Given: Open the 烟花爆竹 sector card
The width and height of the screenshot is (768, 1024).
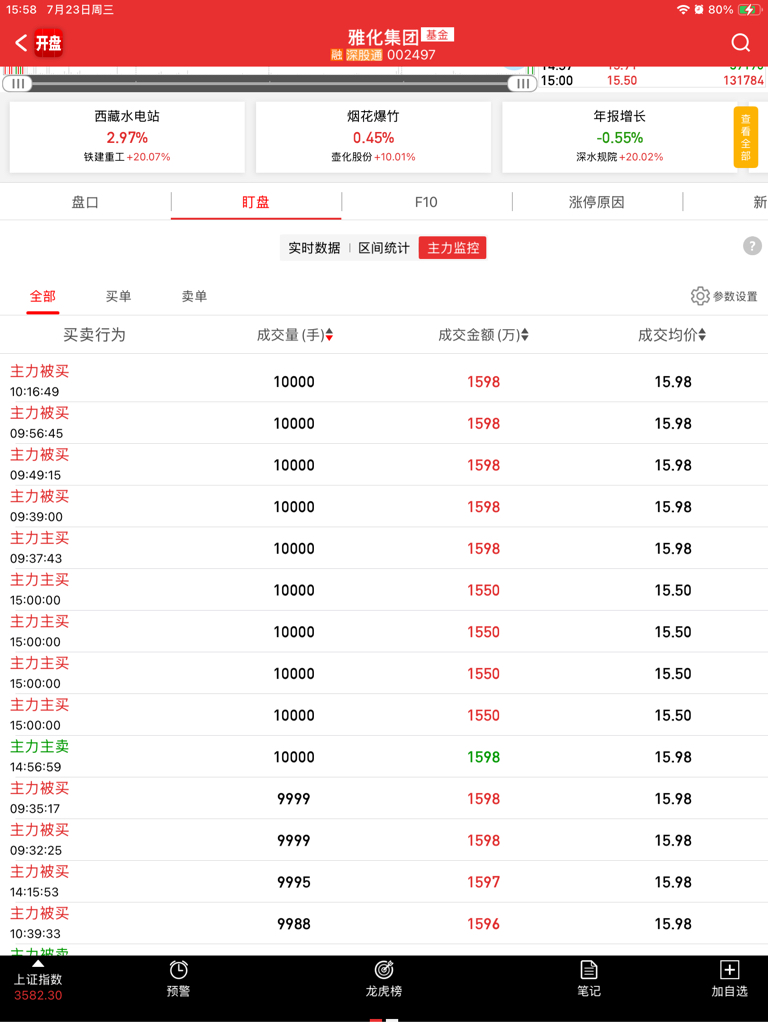Looking at the screenshot, I should (x=373, y=136).
